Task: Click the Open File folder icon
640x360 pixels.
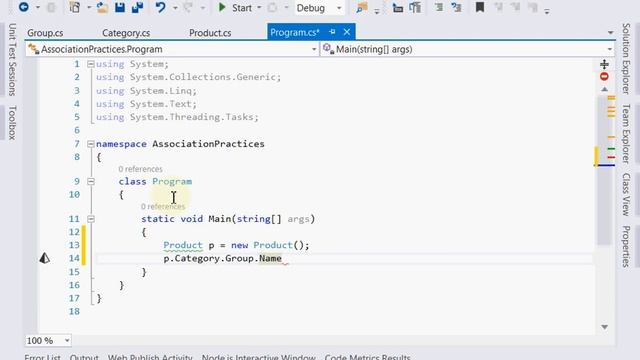Action: tap(102, 7)
